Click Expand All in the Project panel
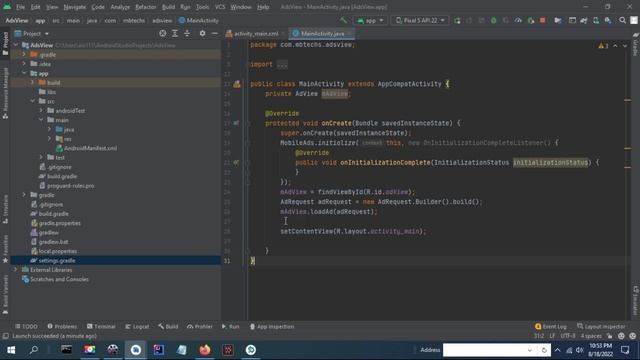This screenshot has width=640, height=360. (x=175, y=33)
